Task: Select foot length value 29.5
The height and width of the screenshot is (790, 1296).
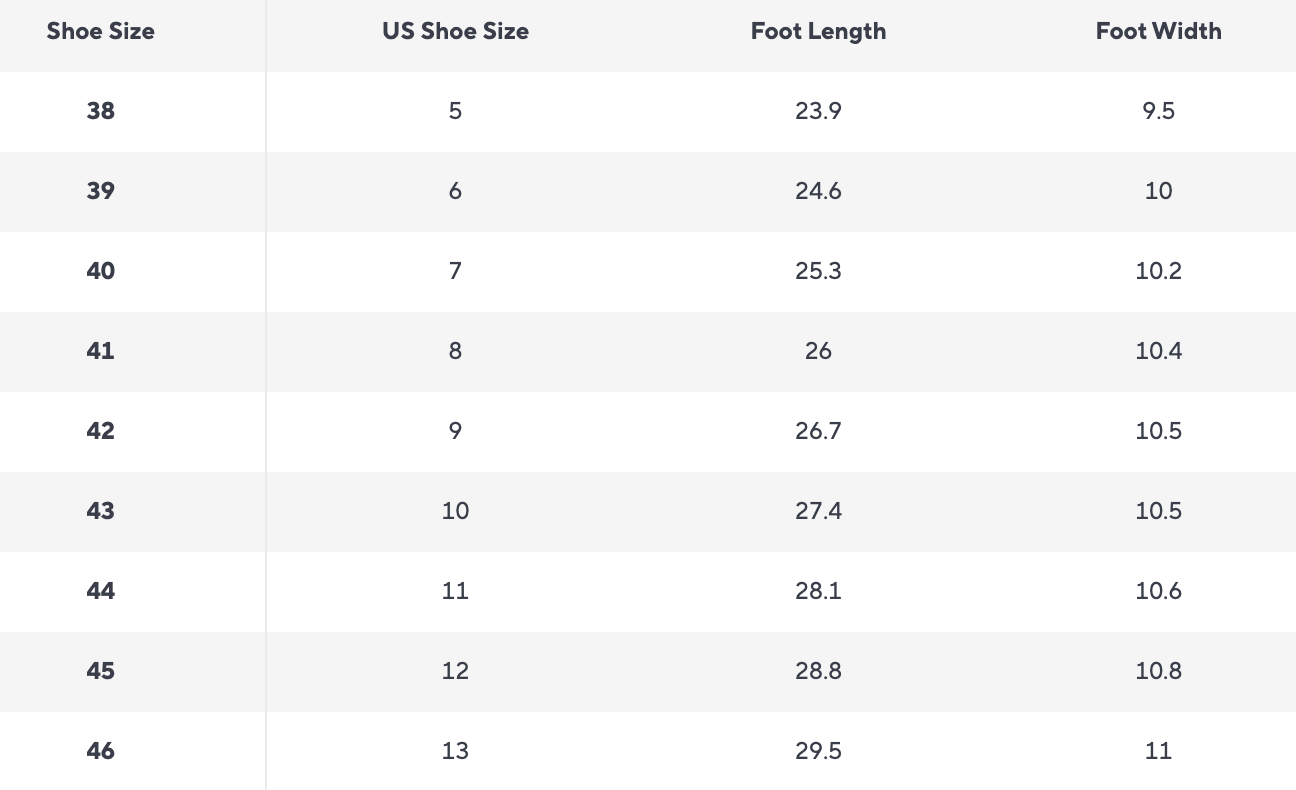Action: (818, 751)
